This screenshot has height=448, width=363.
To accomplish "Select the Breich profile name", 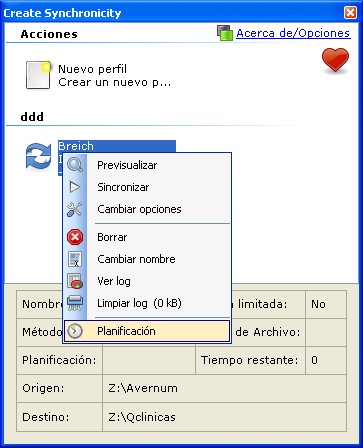I will 76,146.
